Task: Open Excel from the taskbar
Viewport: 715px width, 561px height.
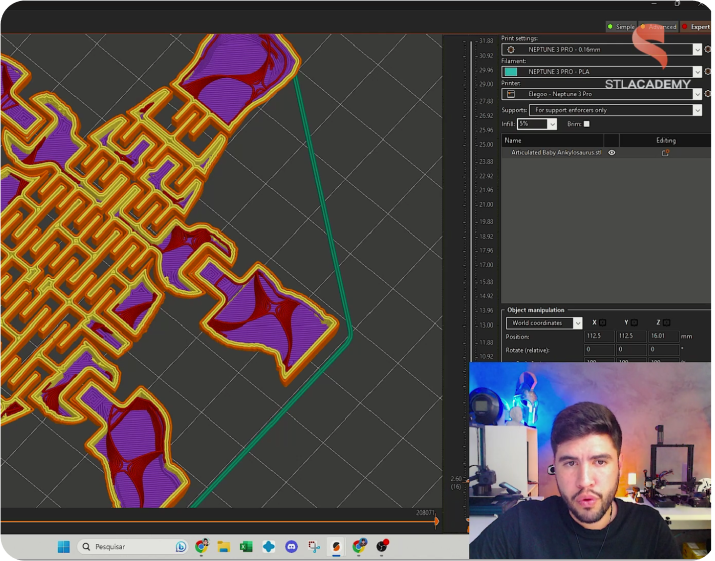Action: 245,547
